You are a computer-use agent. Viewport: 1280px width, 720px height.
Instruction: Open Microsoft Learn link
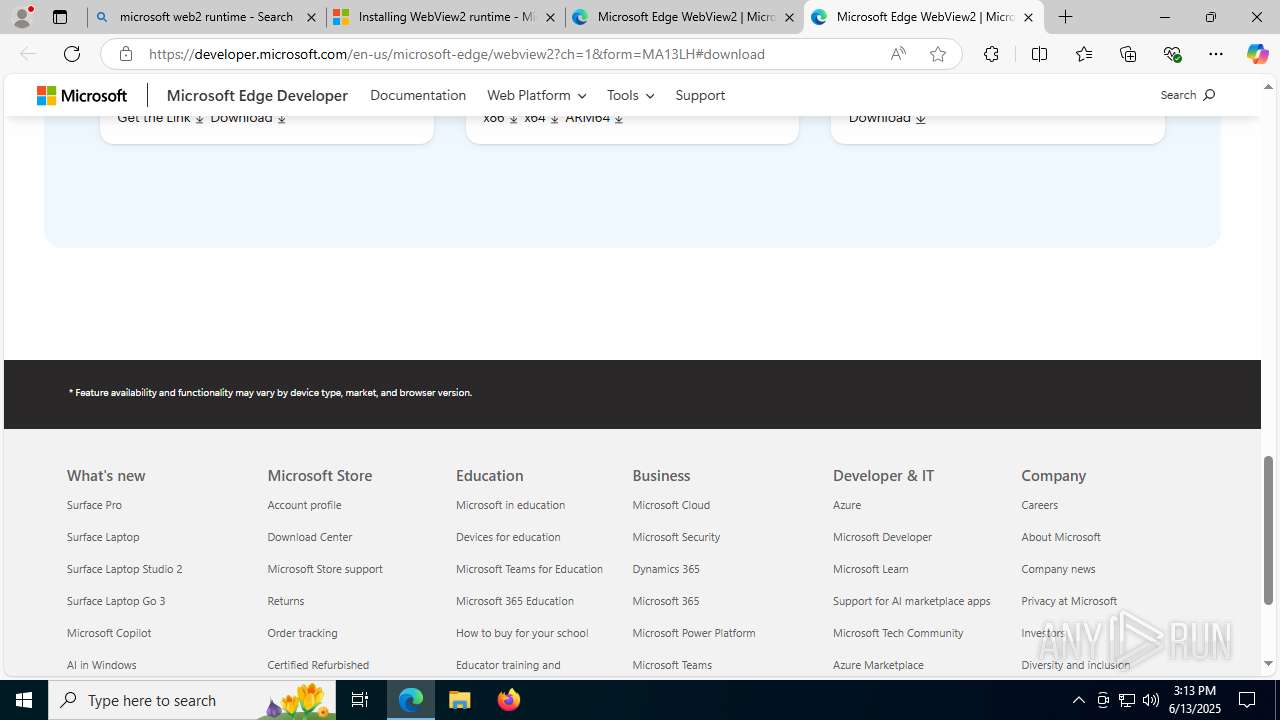click(870, 569)
